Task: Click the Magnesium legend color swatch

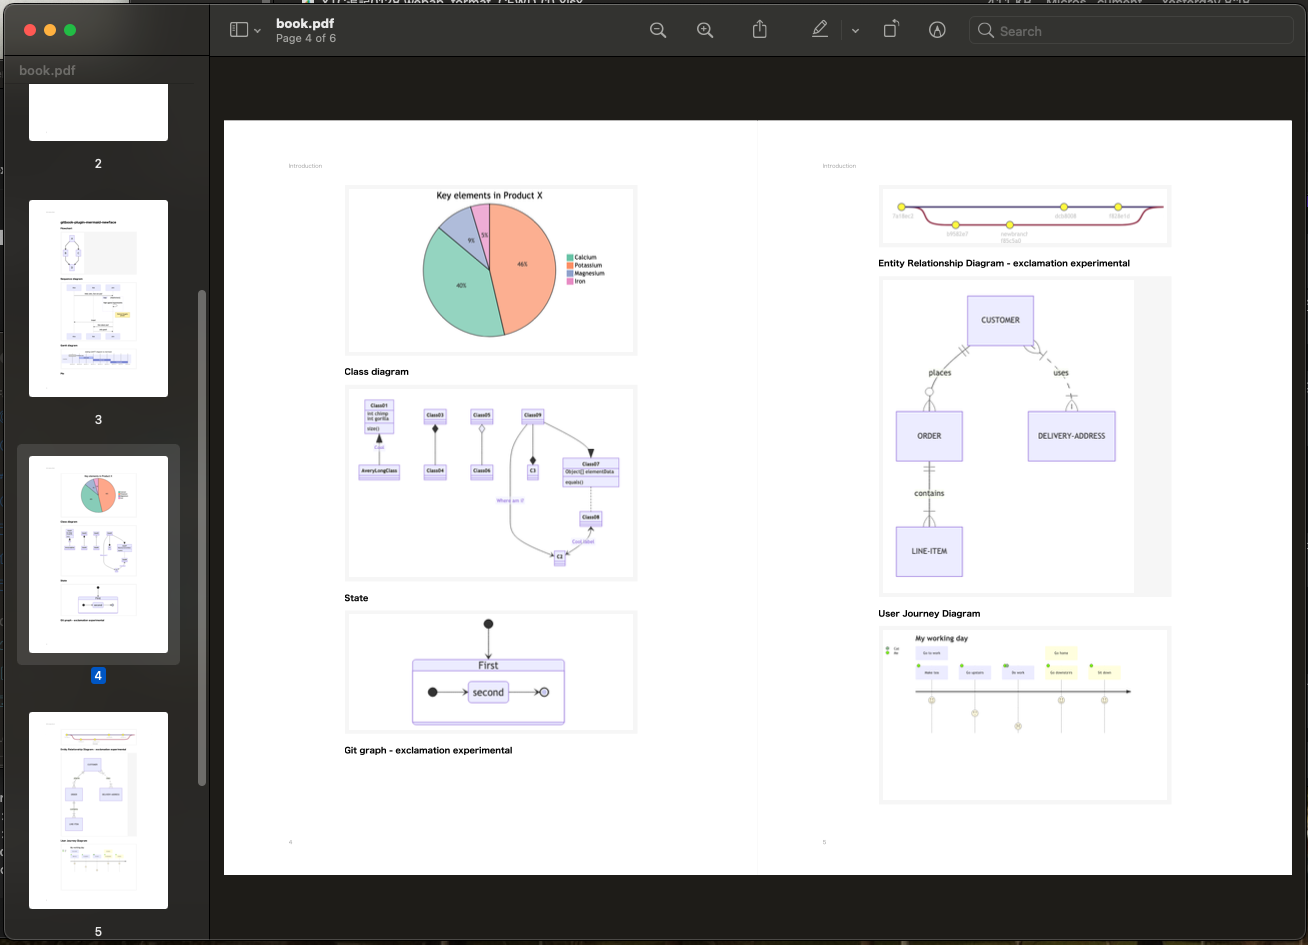Action: 570,273
